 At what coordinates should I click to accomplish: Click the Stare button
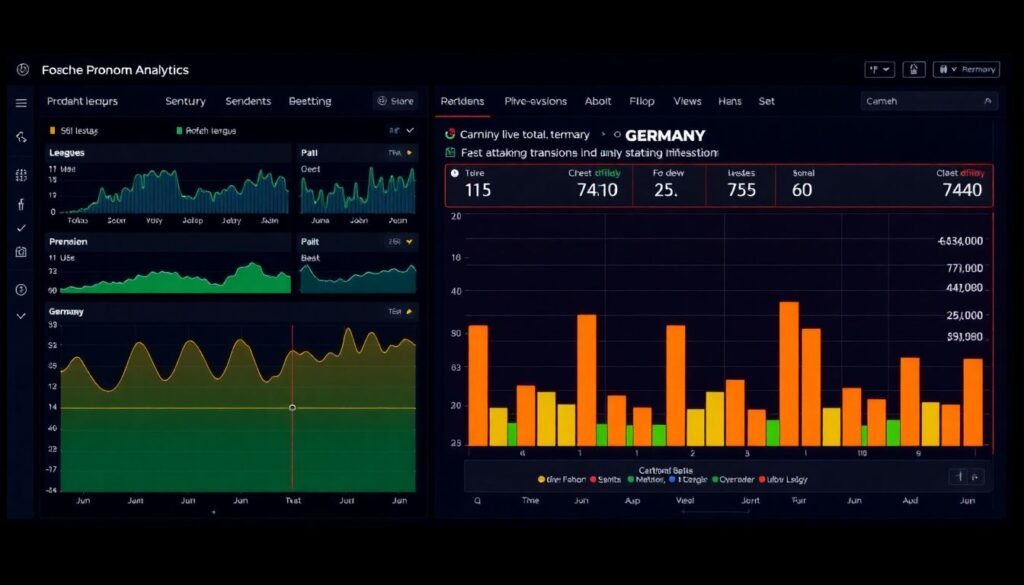(395, 101)
